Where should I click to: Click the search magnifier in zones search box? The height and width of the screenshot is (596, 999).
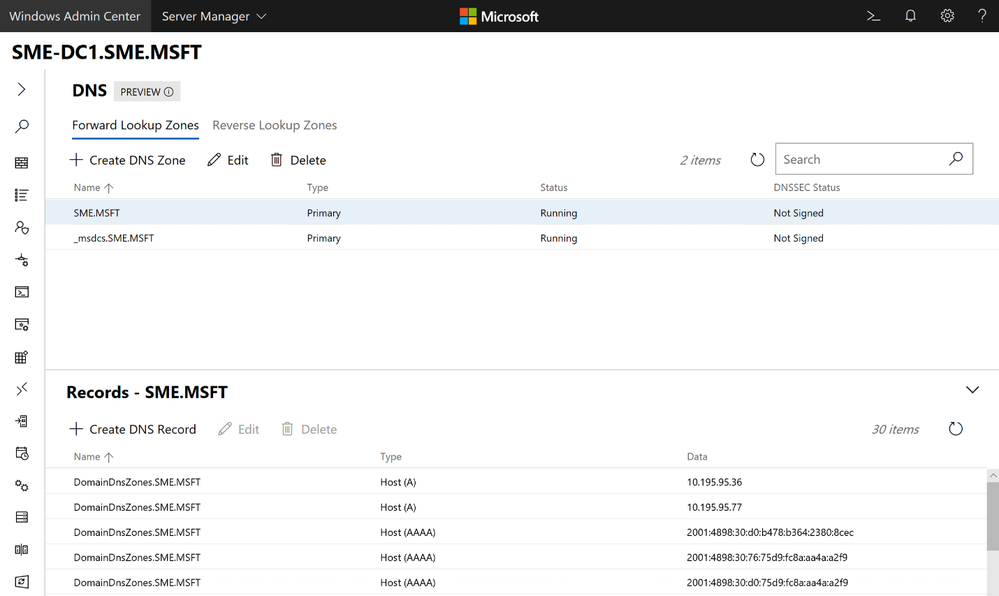956,159
